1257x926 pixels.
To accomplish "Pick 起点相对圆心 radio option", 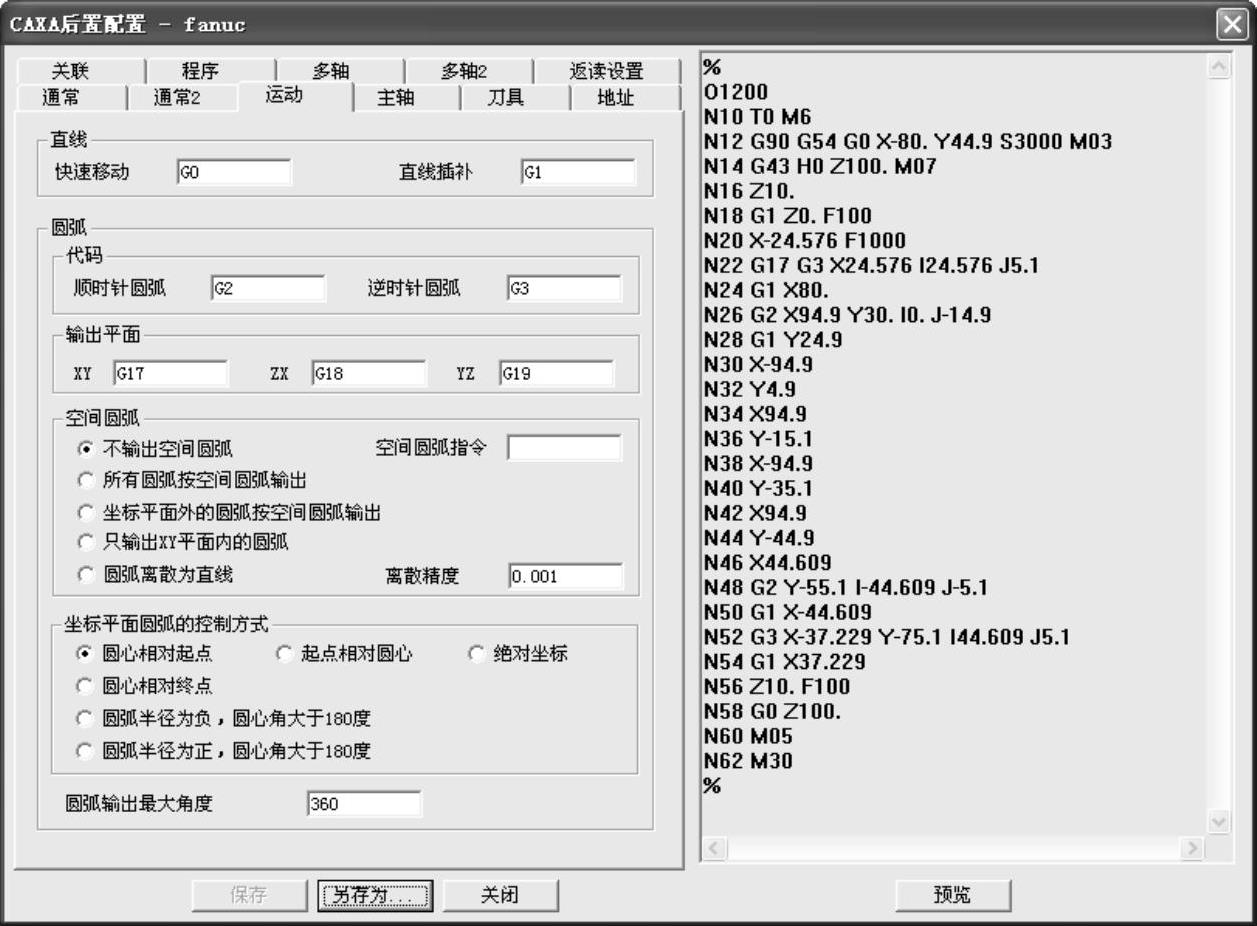I will 284,654.
